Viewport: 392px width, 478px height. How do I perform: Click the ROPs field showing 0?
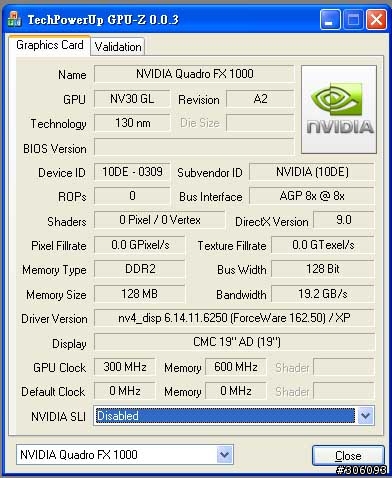point(132,196)
